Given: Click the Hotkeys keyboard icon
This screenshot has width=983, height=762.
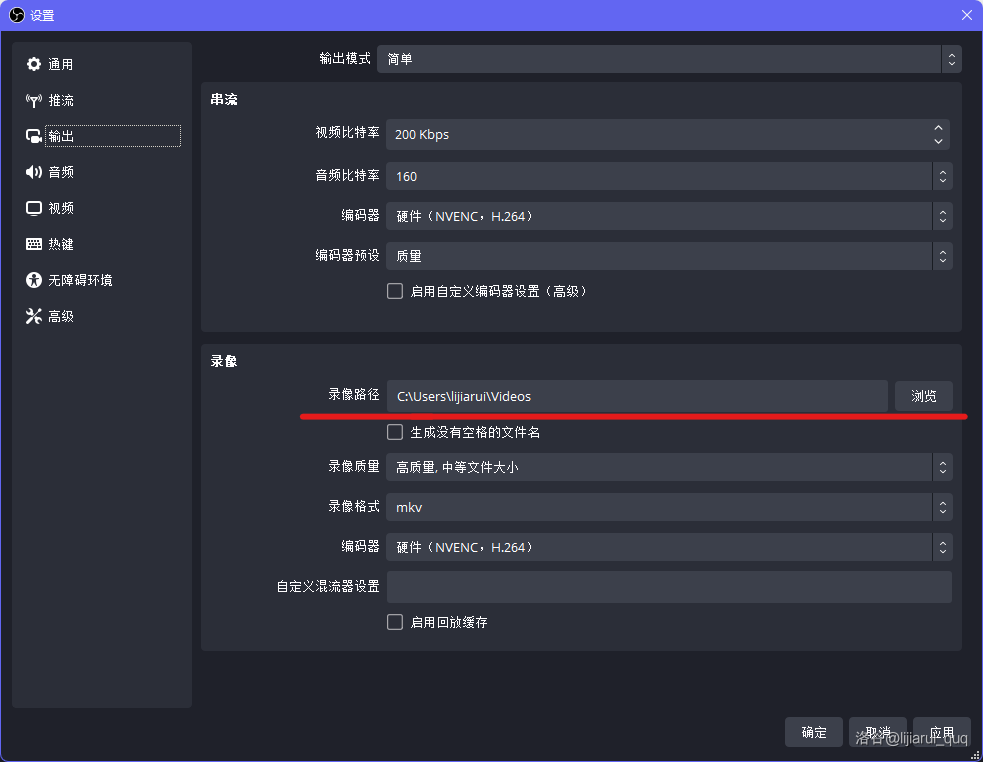Looking at the screenshot, I should 34,244.
